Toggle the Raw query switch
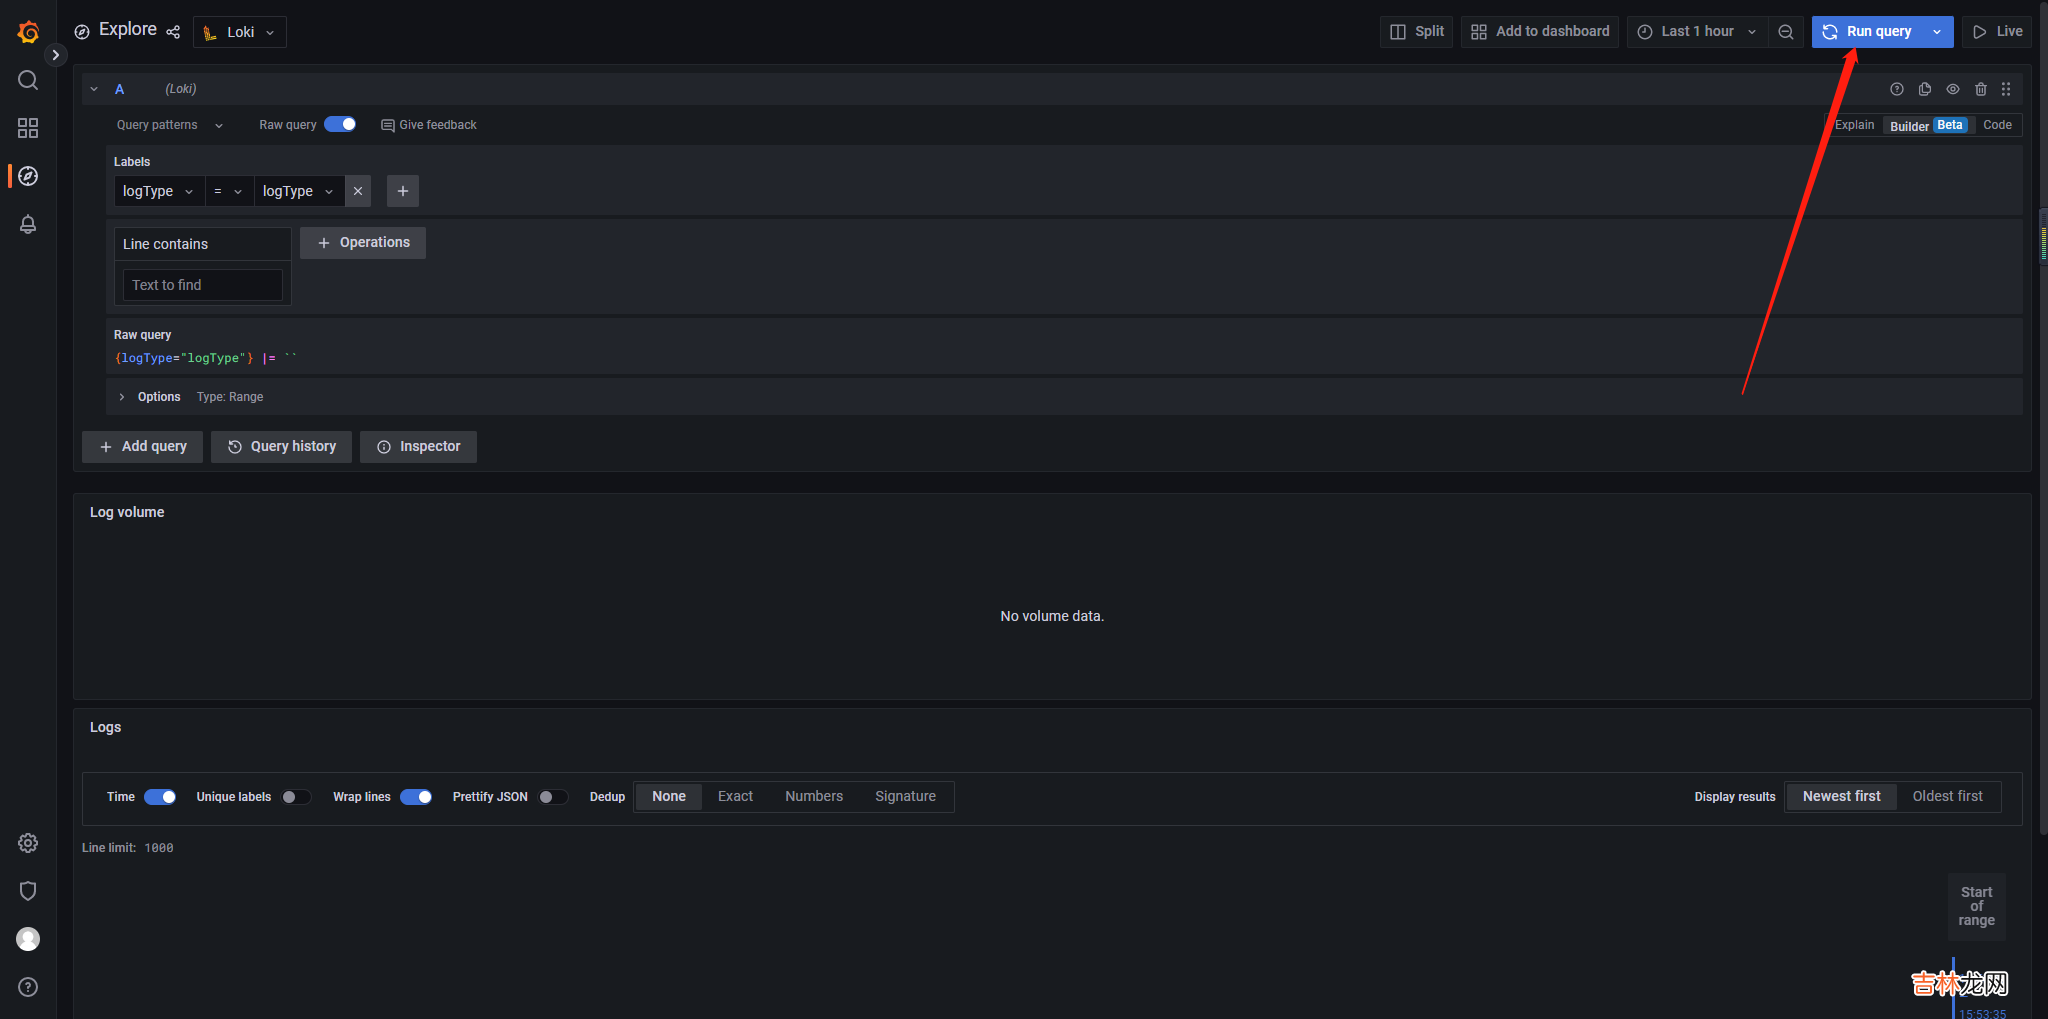Screen dimensions: 2048x1019 340,125
